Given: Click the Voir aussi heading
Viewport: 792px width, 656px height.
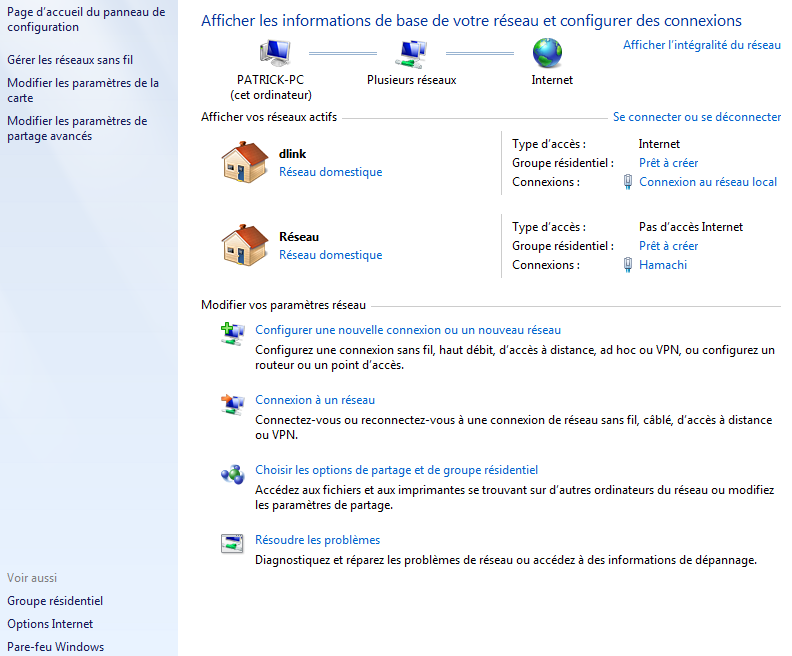Looking at the screenshot, I should click(x=32, y=578).
